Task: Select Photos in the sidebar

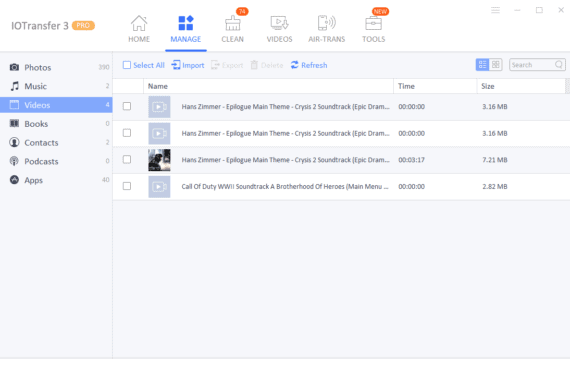Action: tap(56, 67)
